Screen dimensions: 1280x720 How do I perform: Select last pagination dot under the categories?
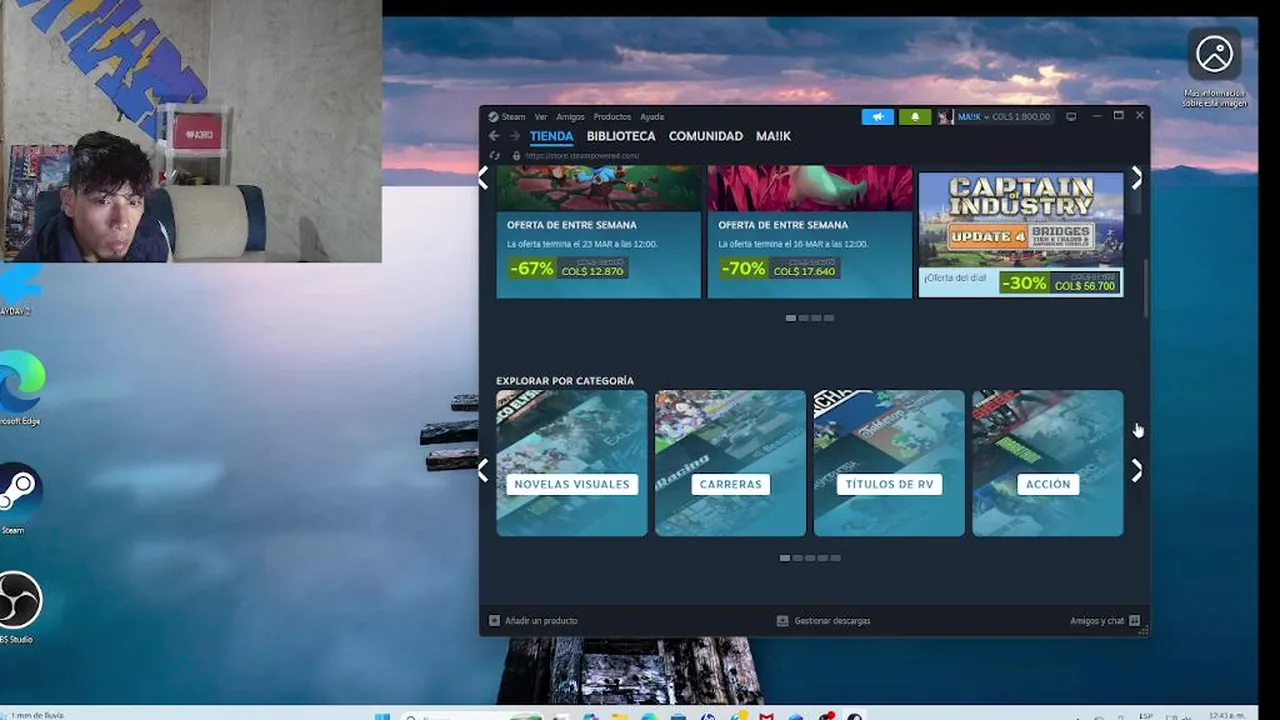(x=836, y=558)
